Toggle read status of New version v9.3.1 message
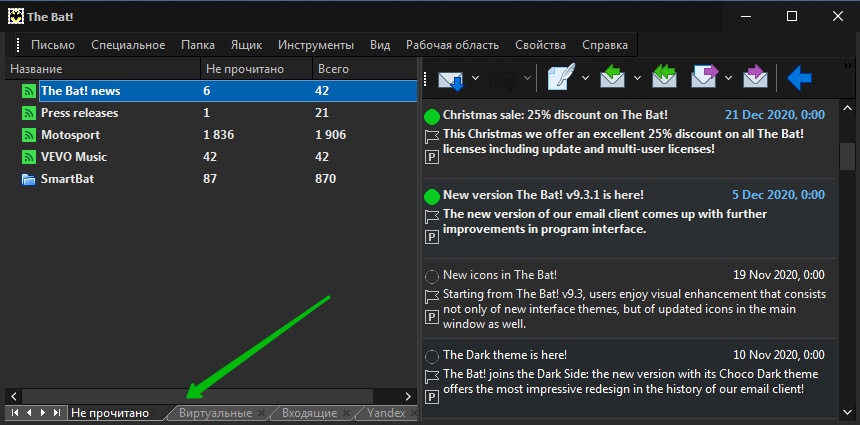The image size is (860, 425). [x=432, y=196]
